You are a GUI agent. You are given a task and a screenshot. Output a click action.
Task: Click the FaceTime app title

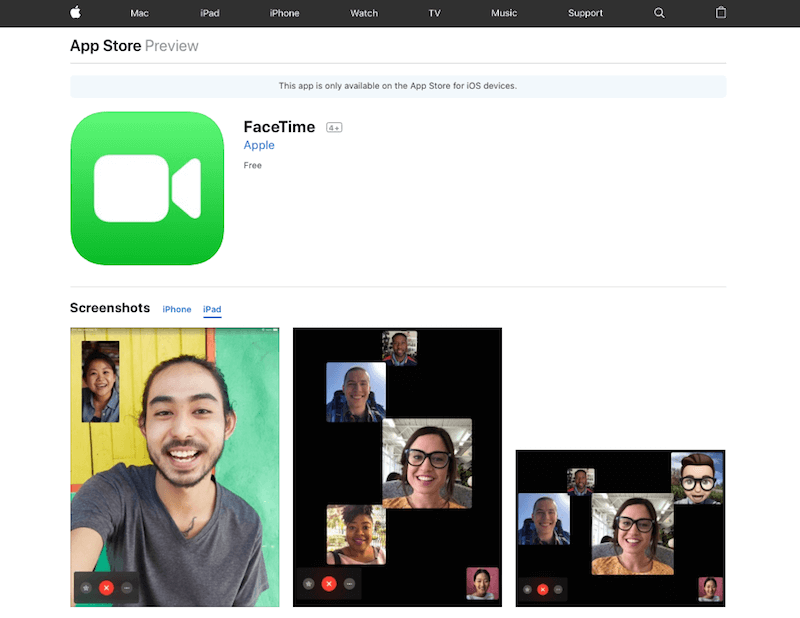pyautogui.click(x=279, y=127)
